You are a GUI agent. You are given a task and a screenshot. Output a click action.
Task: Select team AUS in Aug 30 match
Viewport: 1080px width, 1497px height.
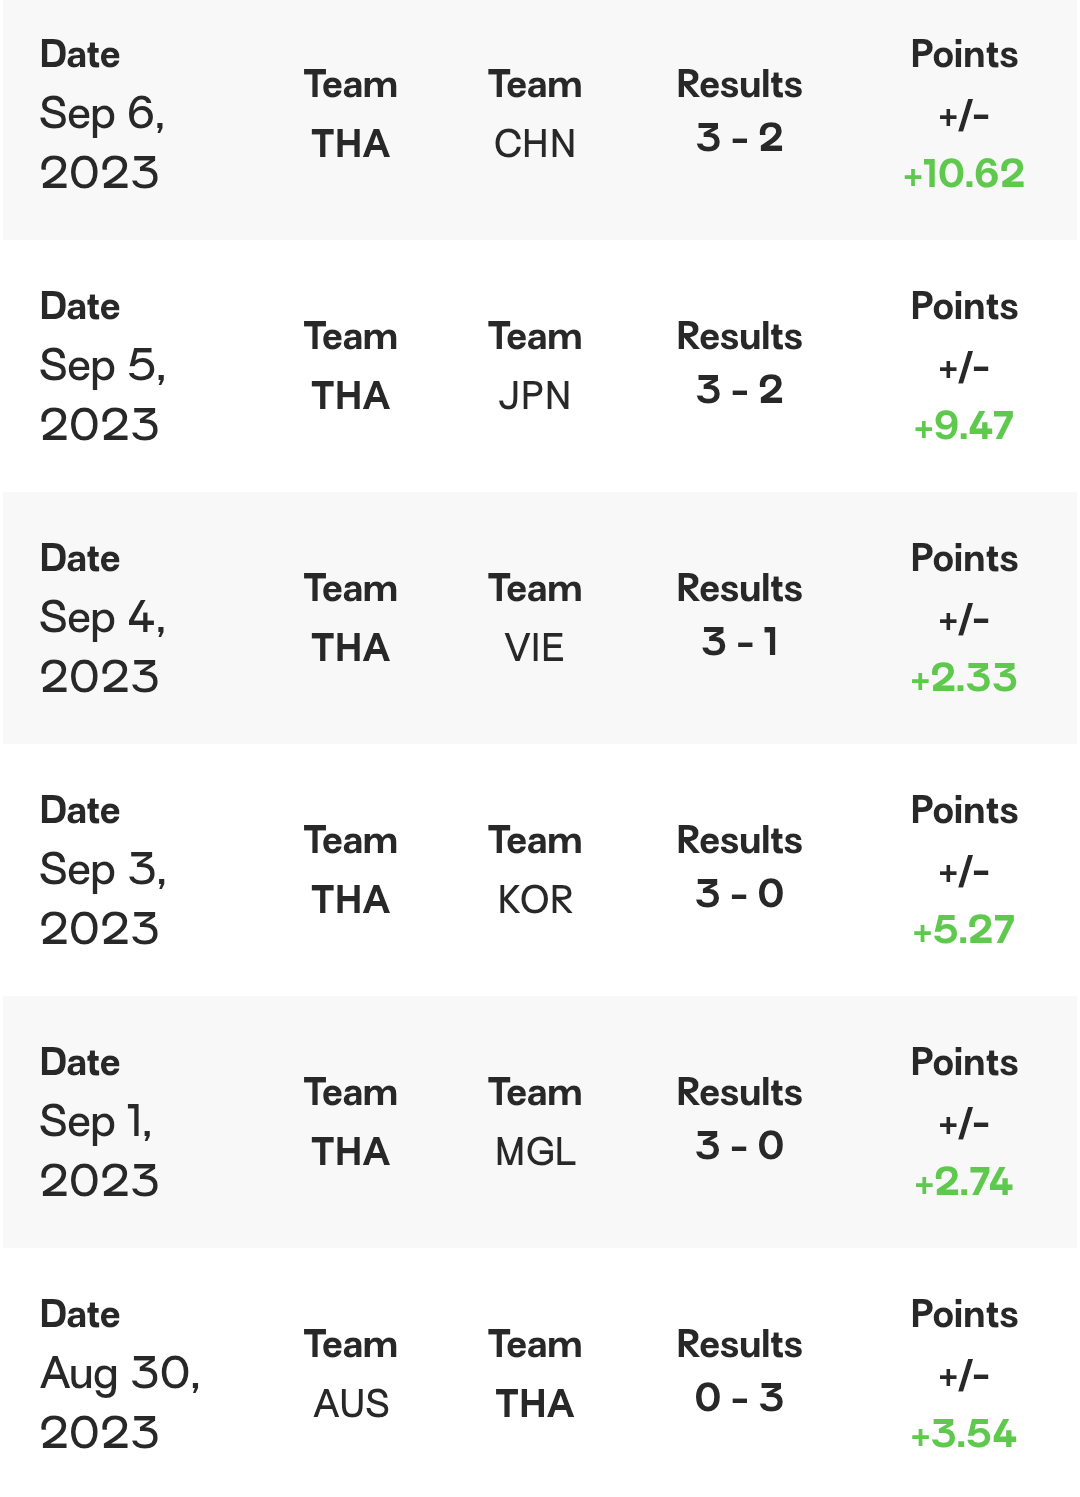(351, 1404)
